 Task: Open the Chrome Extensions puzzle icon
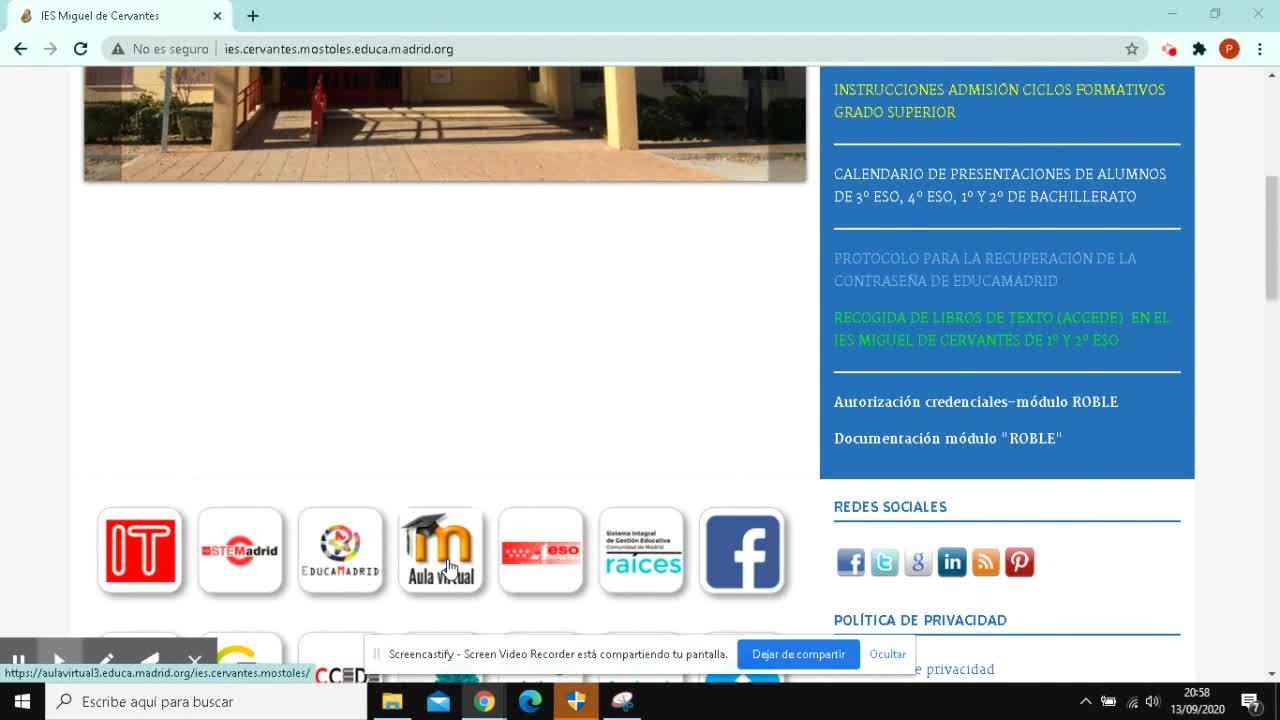pos(1200,49)
